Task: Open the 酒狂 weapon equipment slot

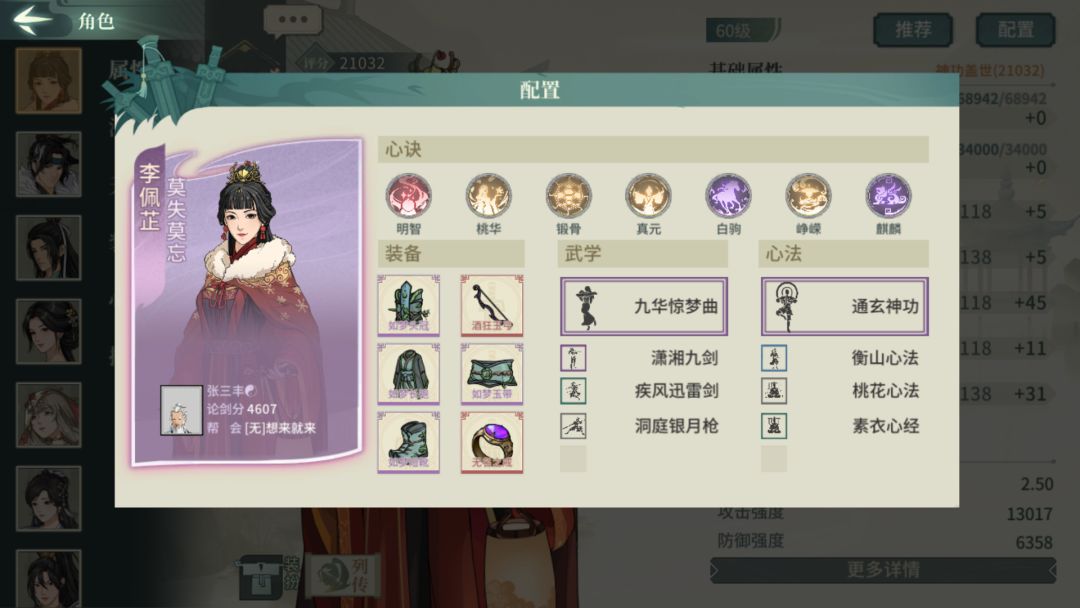Action: (x=492, y=305)
